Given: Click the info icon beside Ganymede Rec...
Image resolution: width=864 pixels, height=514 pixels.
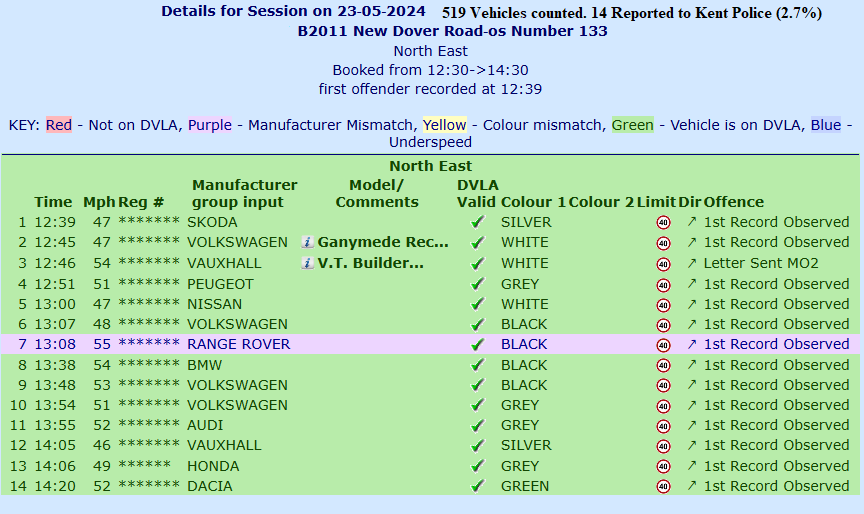Looking at the screenshot, I should pos(307,242).
